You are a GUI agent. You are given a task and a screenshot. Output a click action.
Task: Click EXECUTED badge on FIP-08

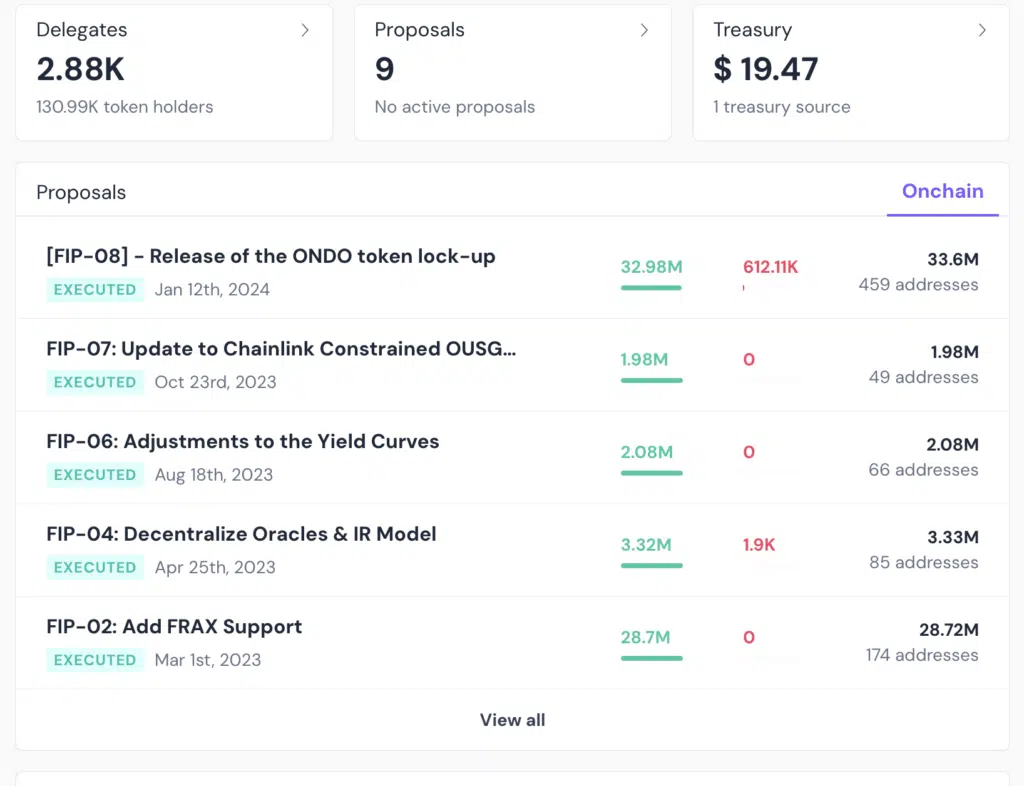click(x=95, y=290)
